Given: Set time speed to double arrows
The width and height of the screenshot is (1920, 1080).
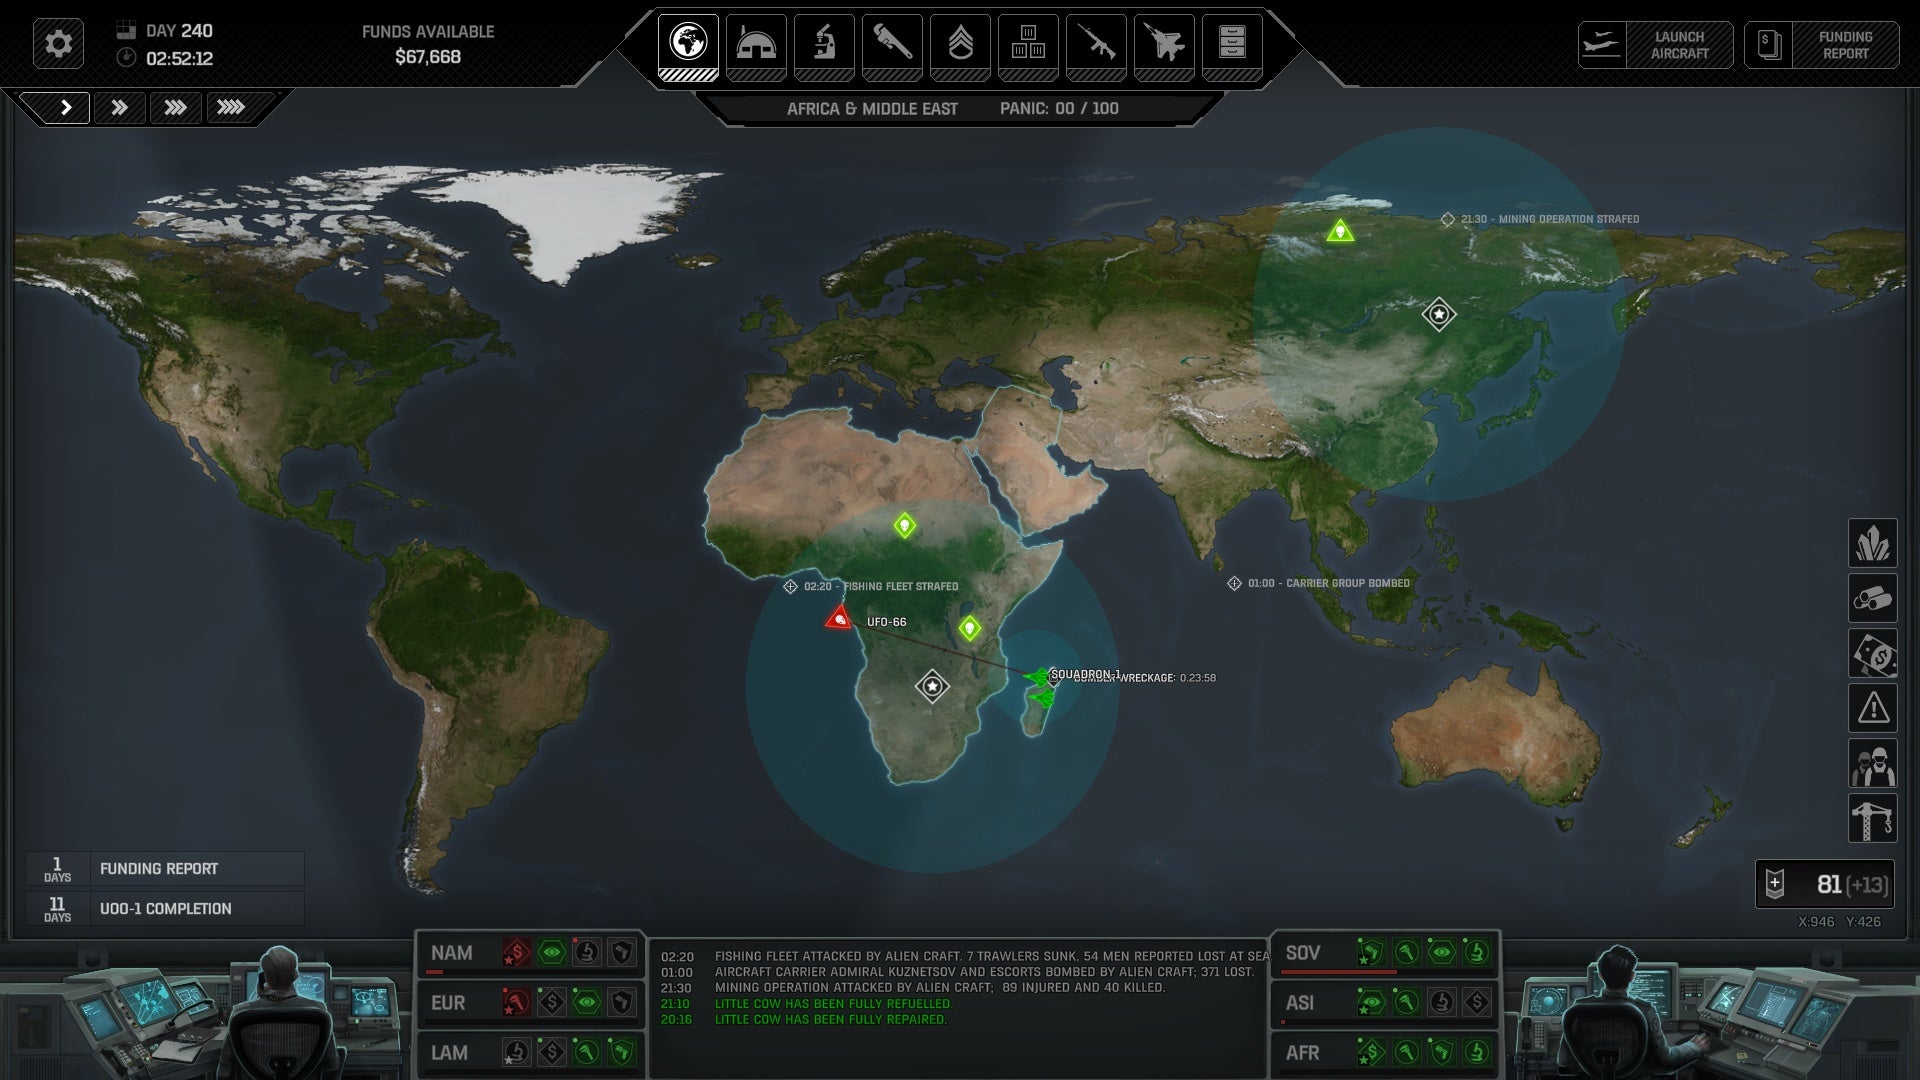Looking at the screenshot, I should [120, 107].
